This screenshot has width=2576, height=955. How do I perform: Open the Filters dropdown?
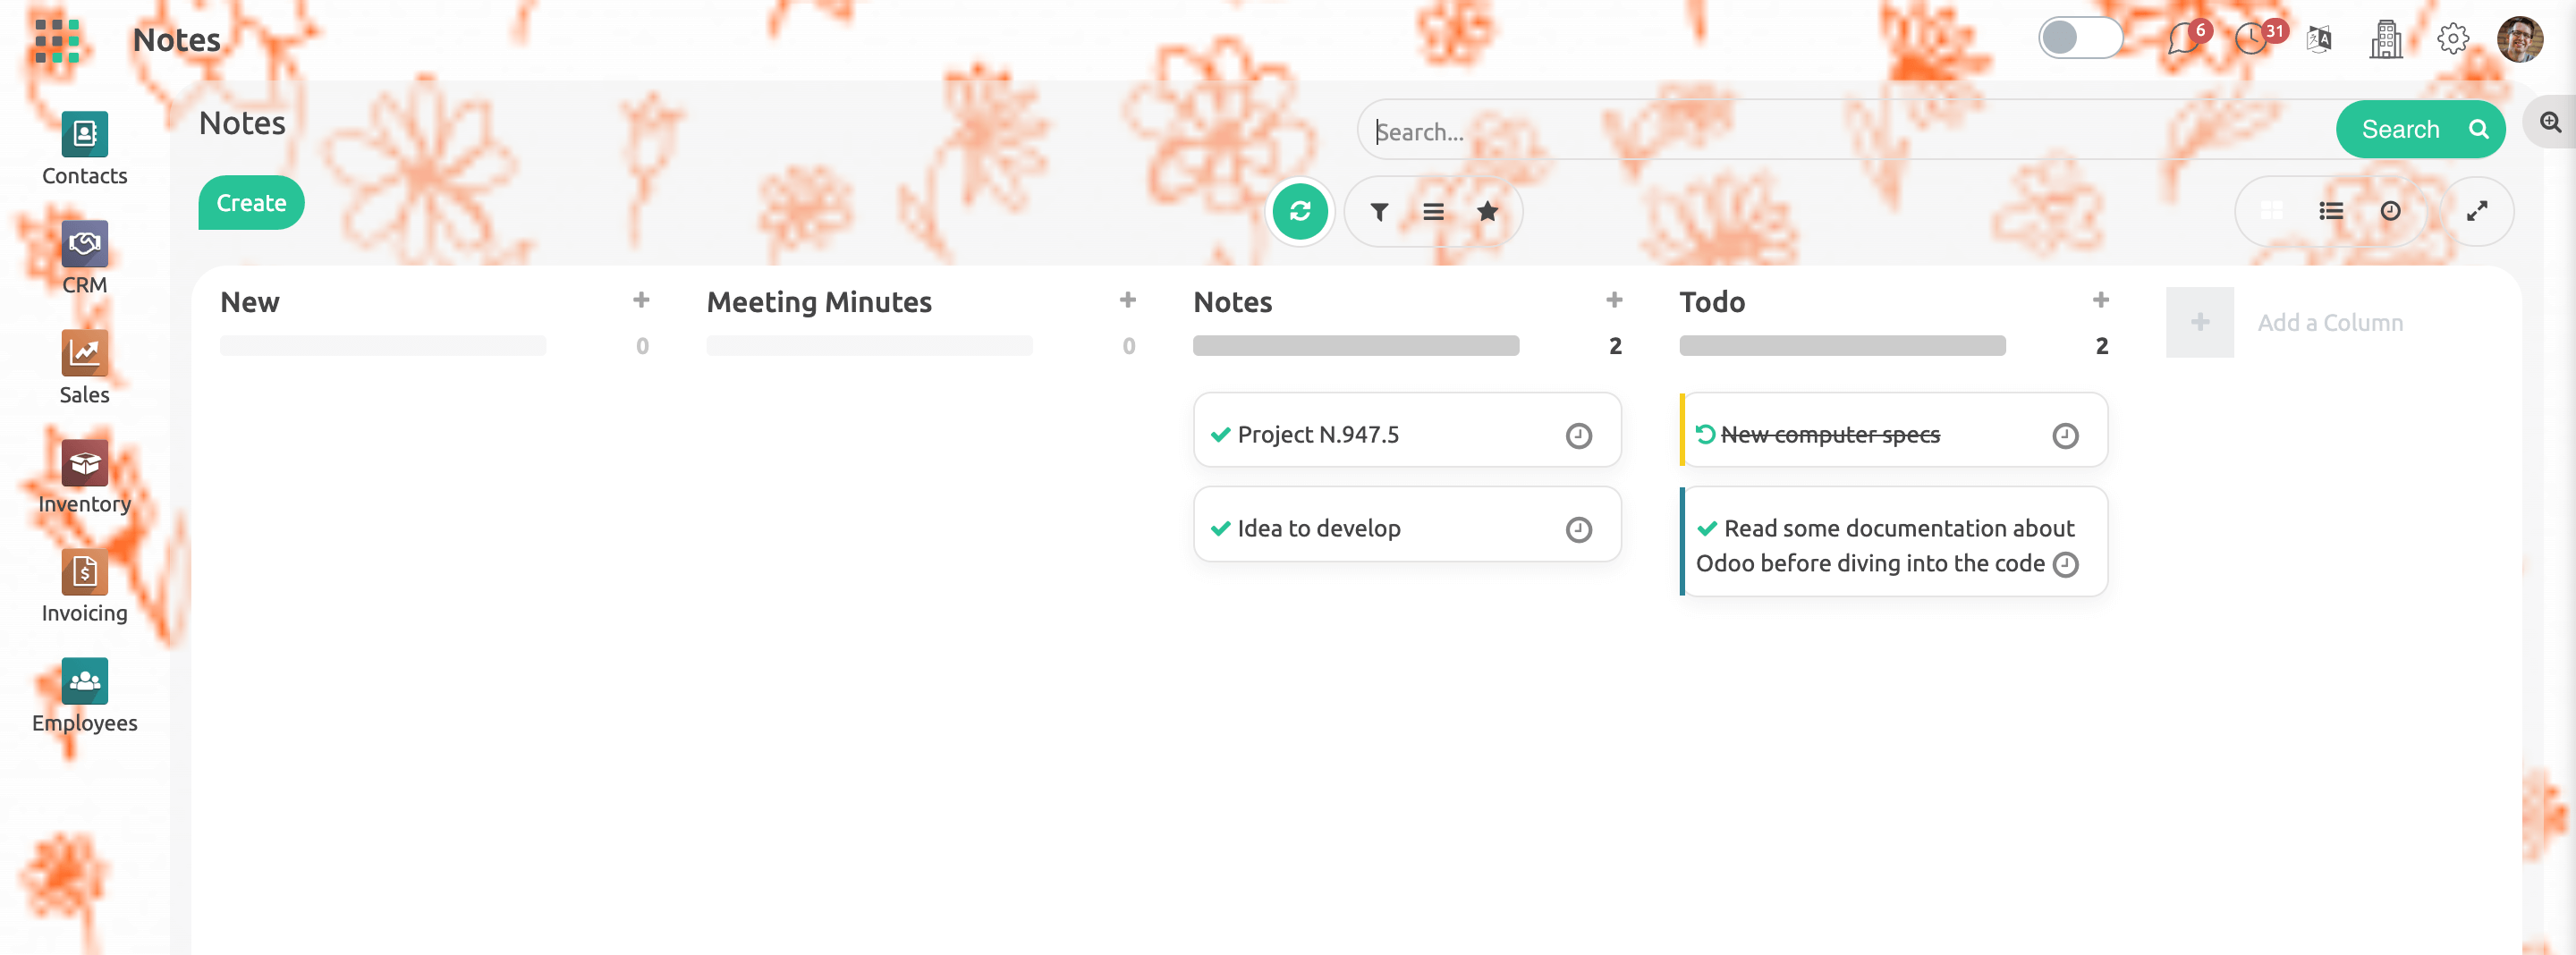1379,211
